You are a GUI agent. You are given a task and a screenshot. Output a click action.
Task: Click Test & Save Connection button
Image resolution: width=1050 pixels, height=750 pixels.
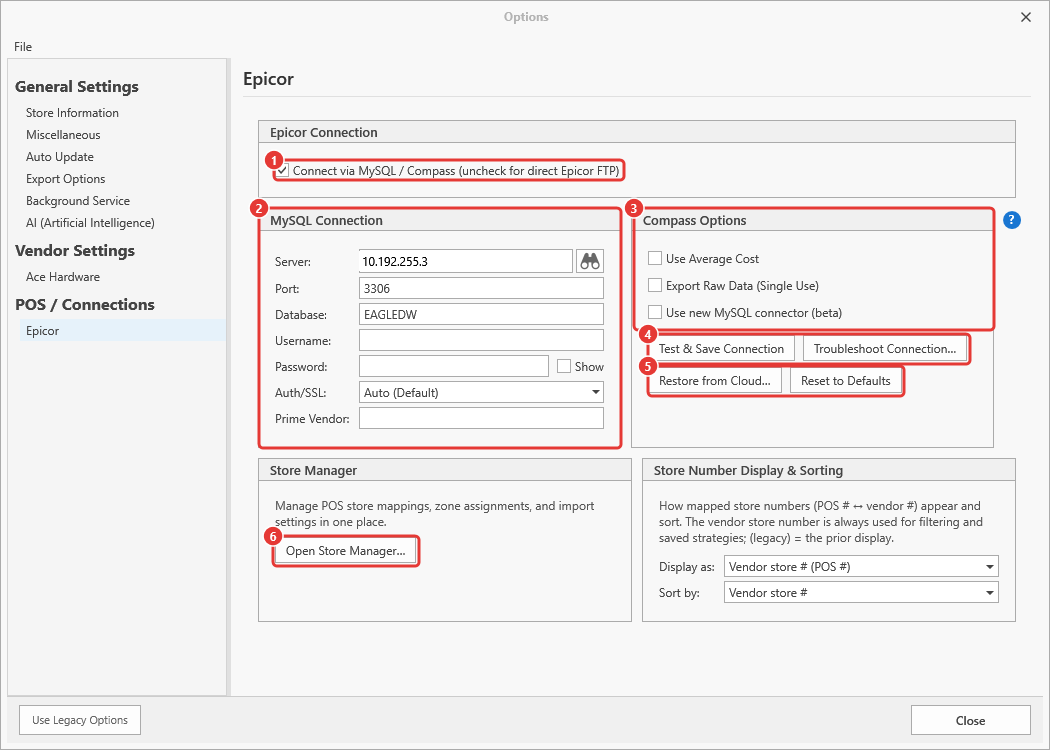point(721,348)
